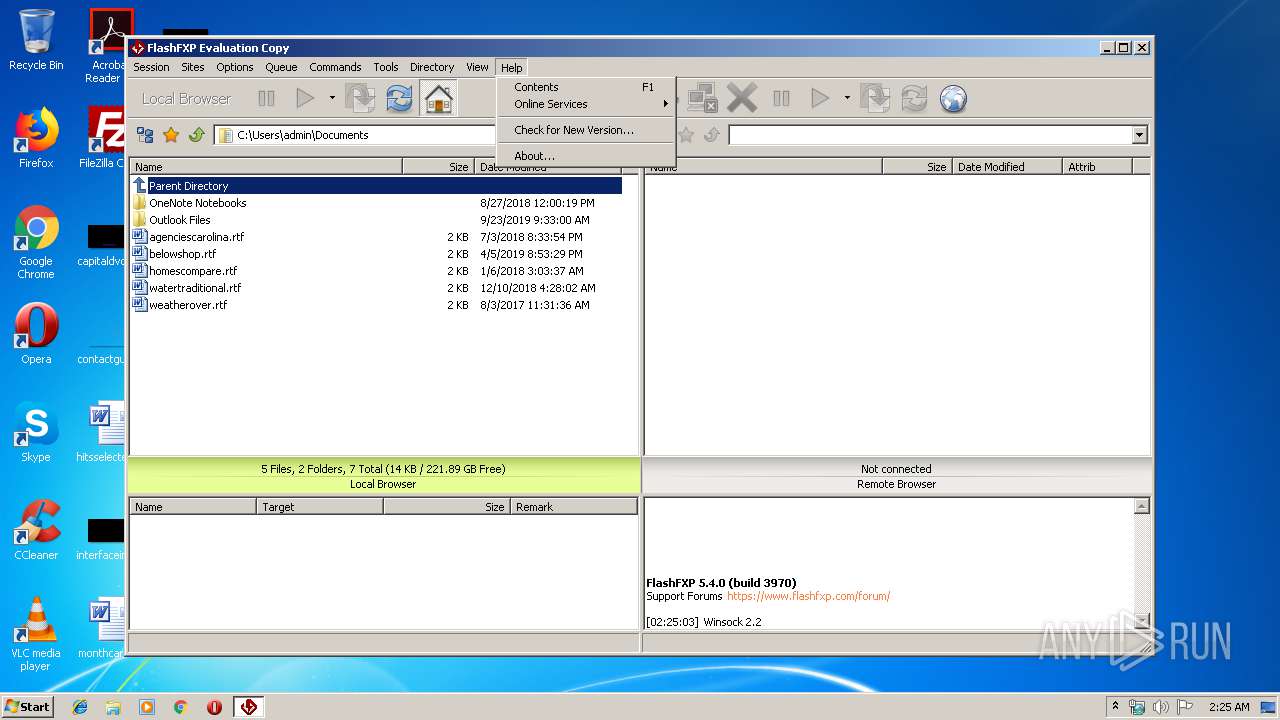
Task: Click the system tray volume icon
Action: 1160,707
